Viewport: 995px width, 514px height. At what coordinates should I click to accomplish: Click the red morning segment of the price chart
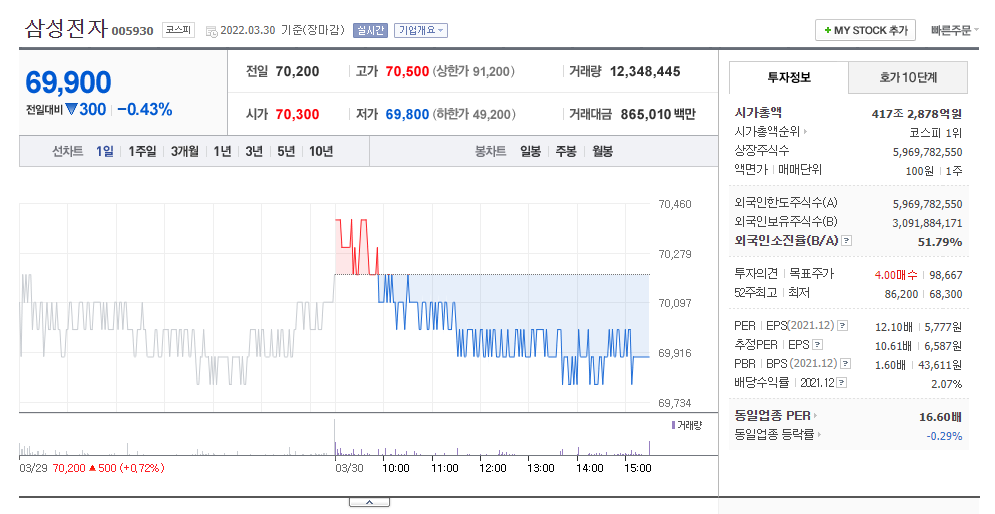(x=357, y=247)
